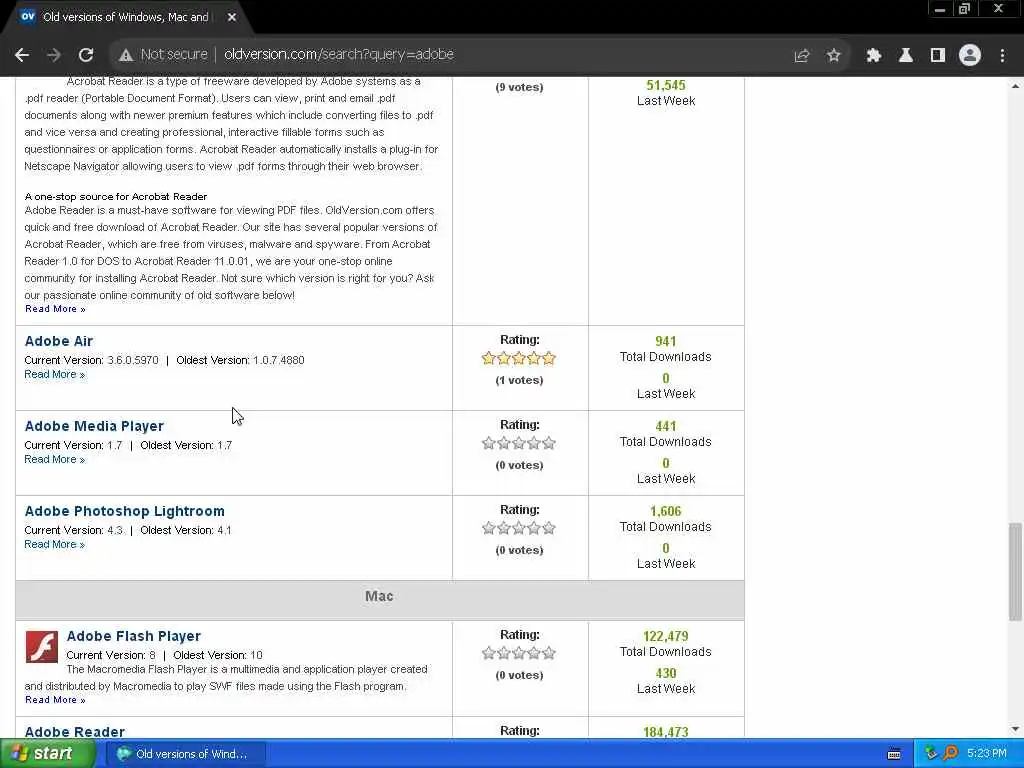Click the (1 votes) text
Screen dimensions: 1024x768
pyautogui.click(x=519, y=380)
